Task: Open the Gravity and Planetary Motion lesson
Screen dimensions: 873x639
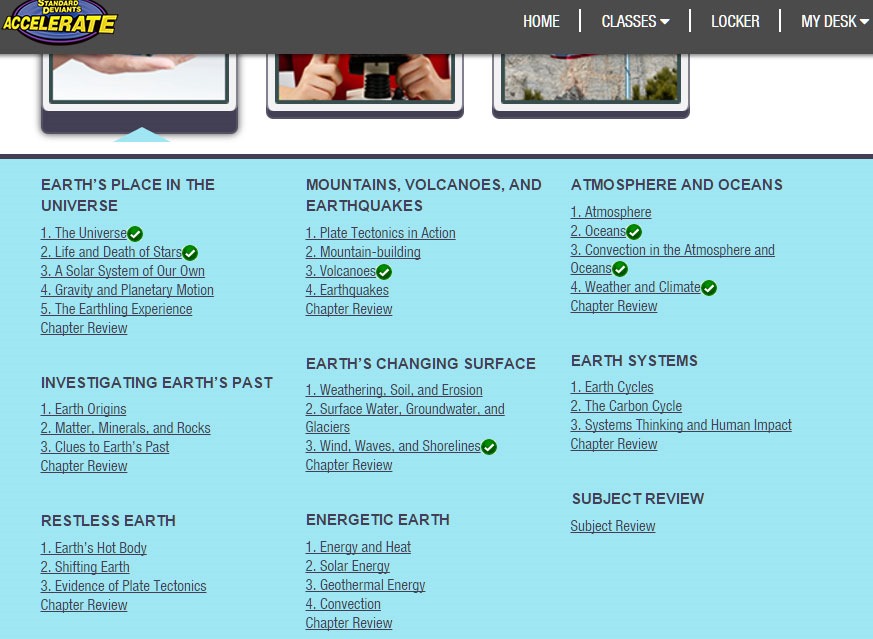Action: (127, 290)
